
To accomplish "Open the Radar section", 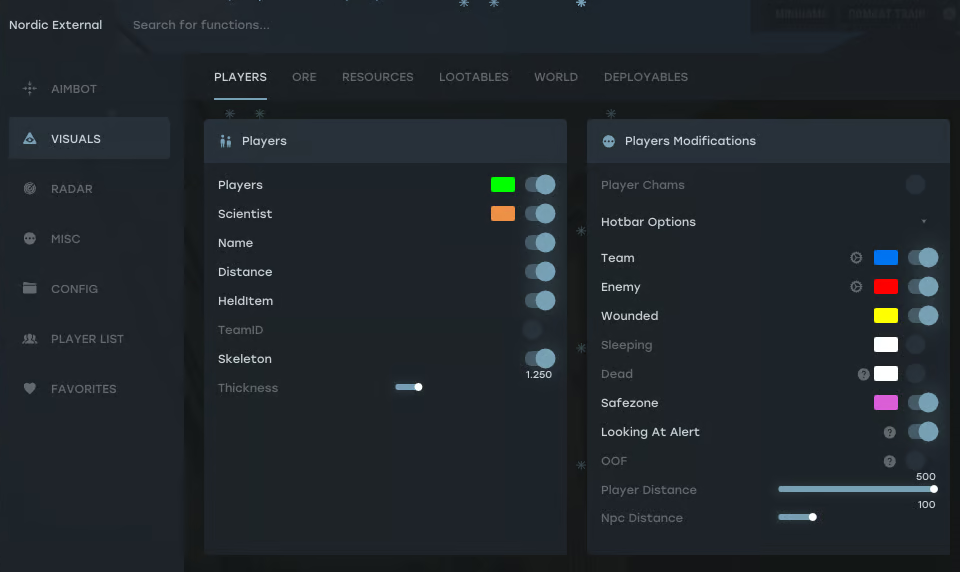I will [x=89, y=189].
